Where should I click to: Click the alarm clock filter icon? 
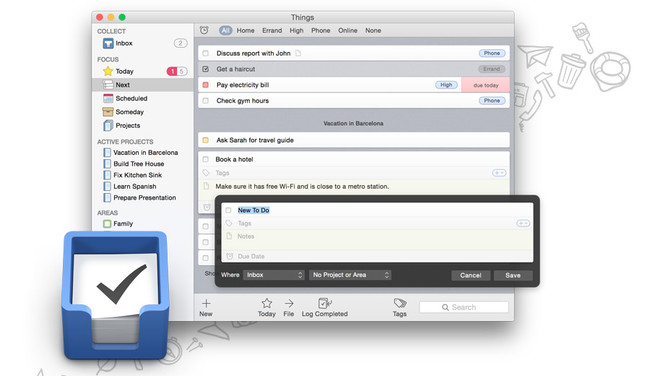(204, 30)
